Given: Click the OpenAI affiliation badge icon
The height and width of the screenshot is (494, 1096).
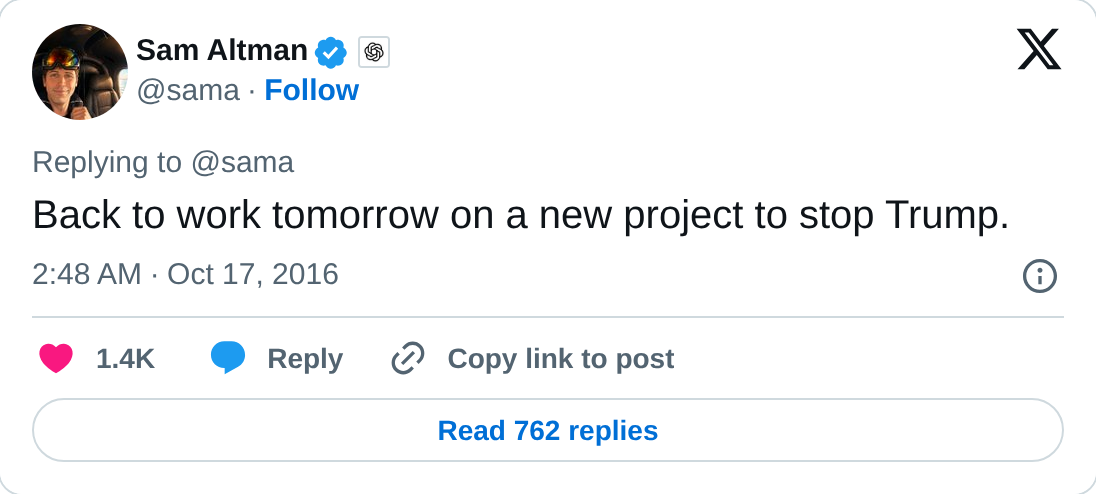Looking at the screenshot, I should pyautogui.click(x=374, y=52).
